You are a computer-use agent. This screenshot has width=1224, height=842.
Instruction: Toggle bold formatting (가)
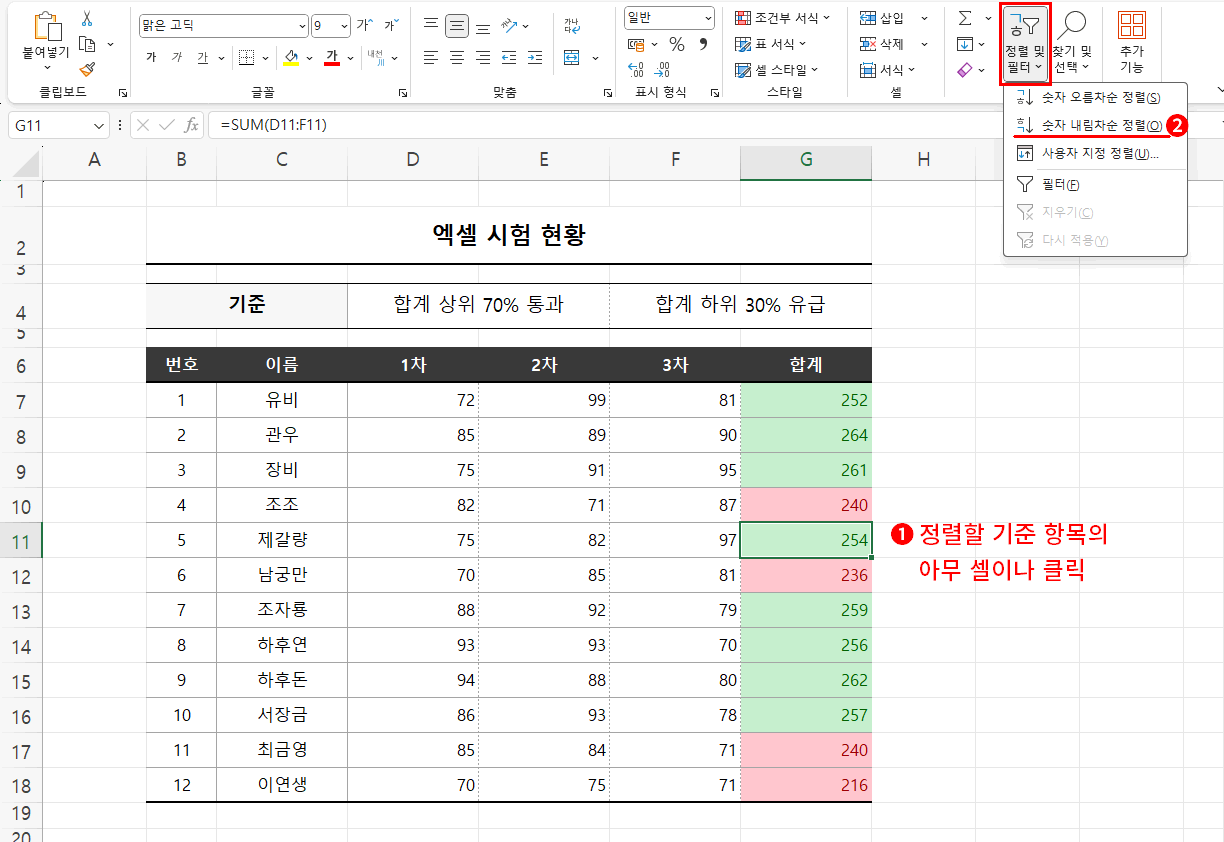coord(151,58)
